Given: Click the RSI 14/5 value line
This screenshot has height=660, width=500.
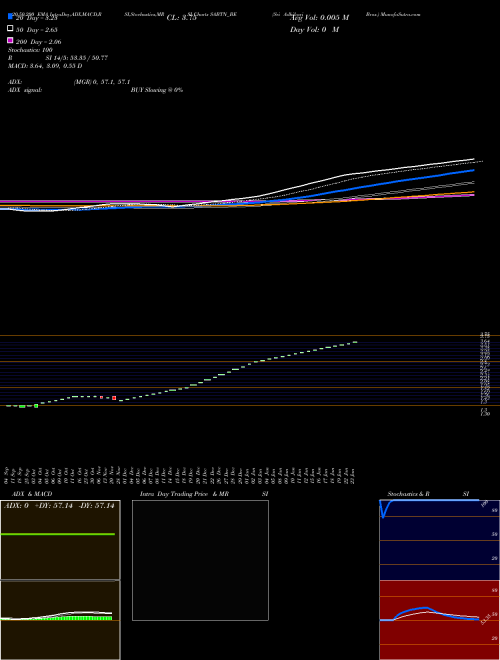Looking at the screenshot, I should click(x=58, y=58).
